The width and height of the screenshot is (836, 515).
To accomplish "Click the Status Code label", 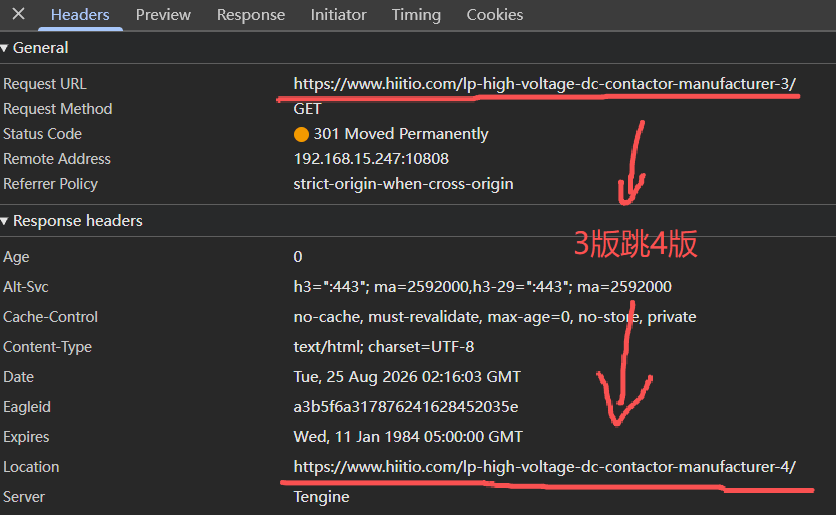I will [43, 134].
